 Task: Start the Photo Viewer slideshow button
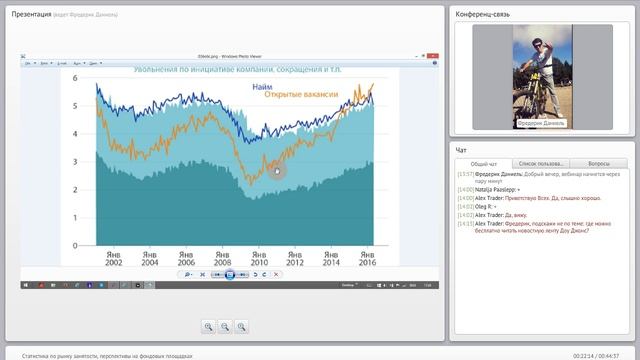(x=230, y=275)
